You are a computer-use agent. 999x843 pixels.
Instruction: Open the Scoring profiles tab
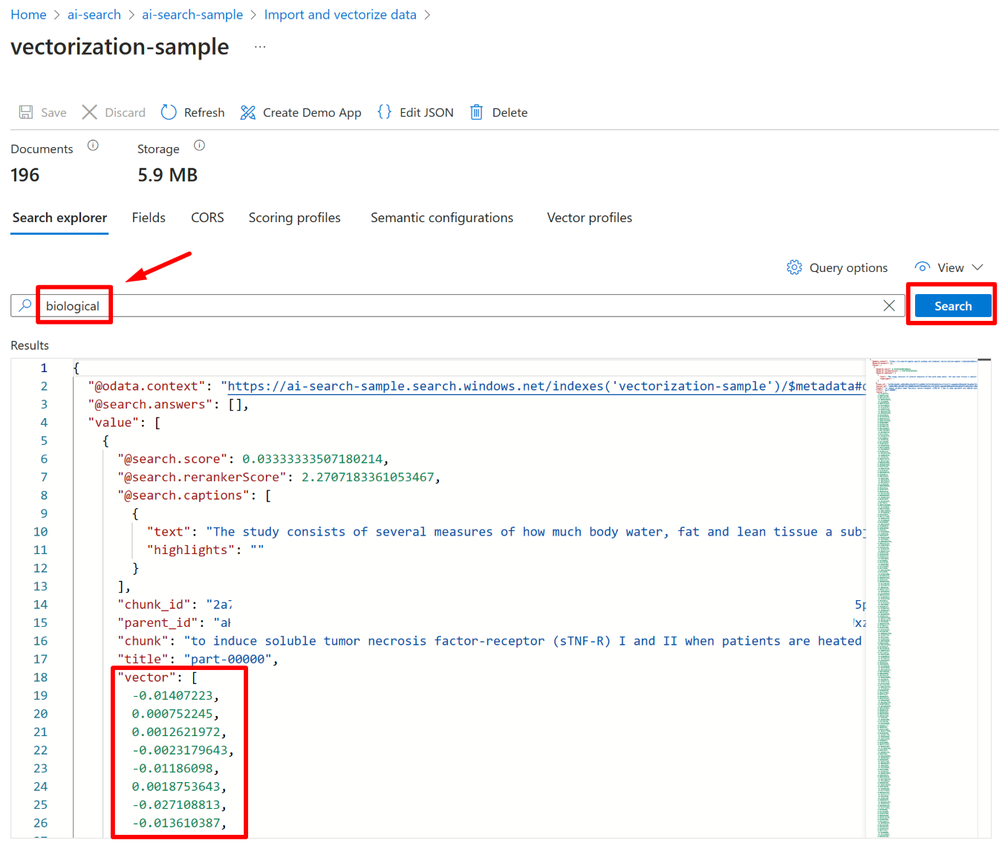pyautogui.click(x=294, y=218)
